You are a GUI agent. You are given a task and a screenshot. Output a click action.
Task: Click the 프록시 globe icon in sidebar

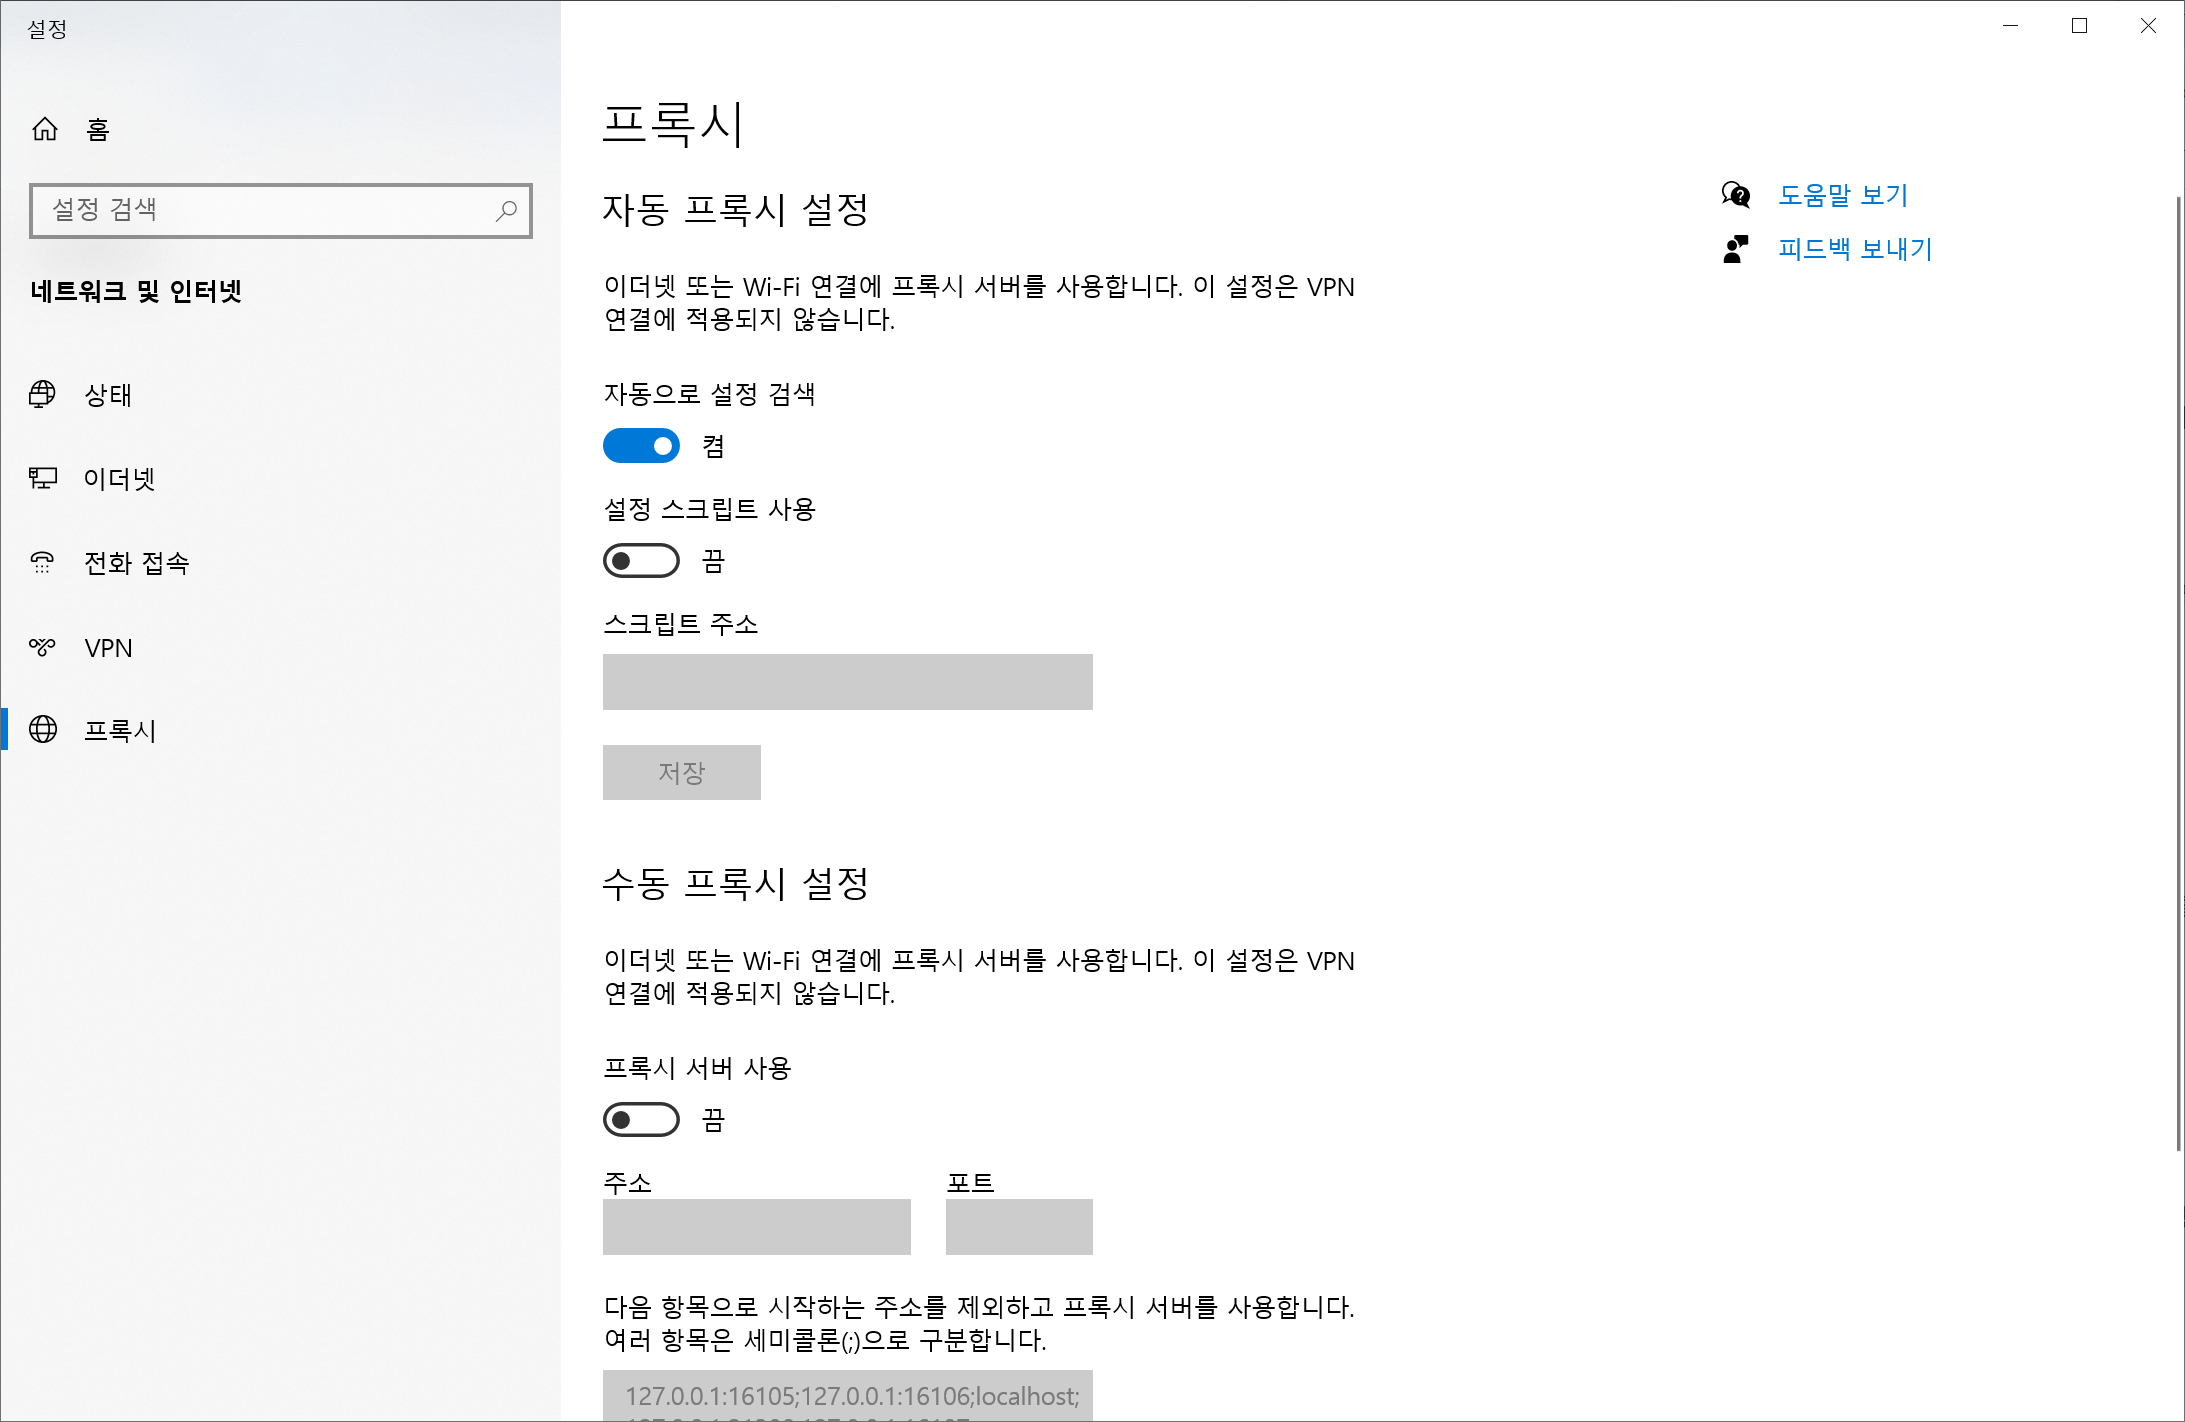[x=43, y=730]
